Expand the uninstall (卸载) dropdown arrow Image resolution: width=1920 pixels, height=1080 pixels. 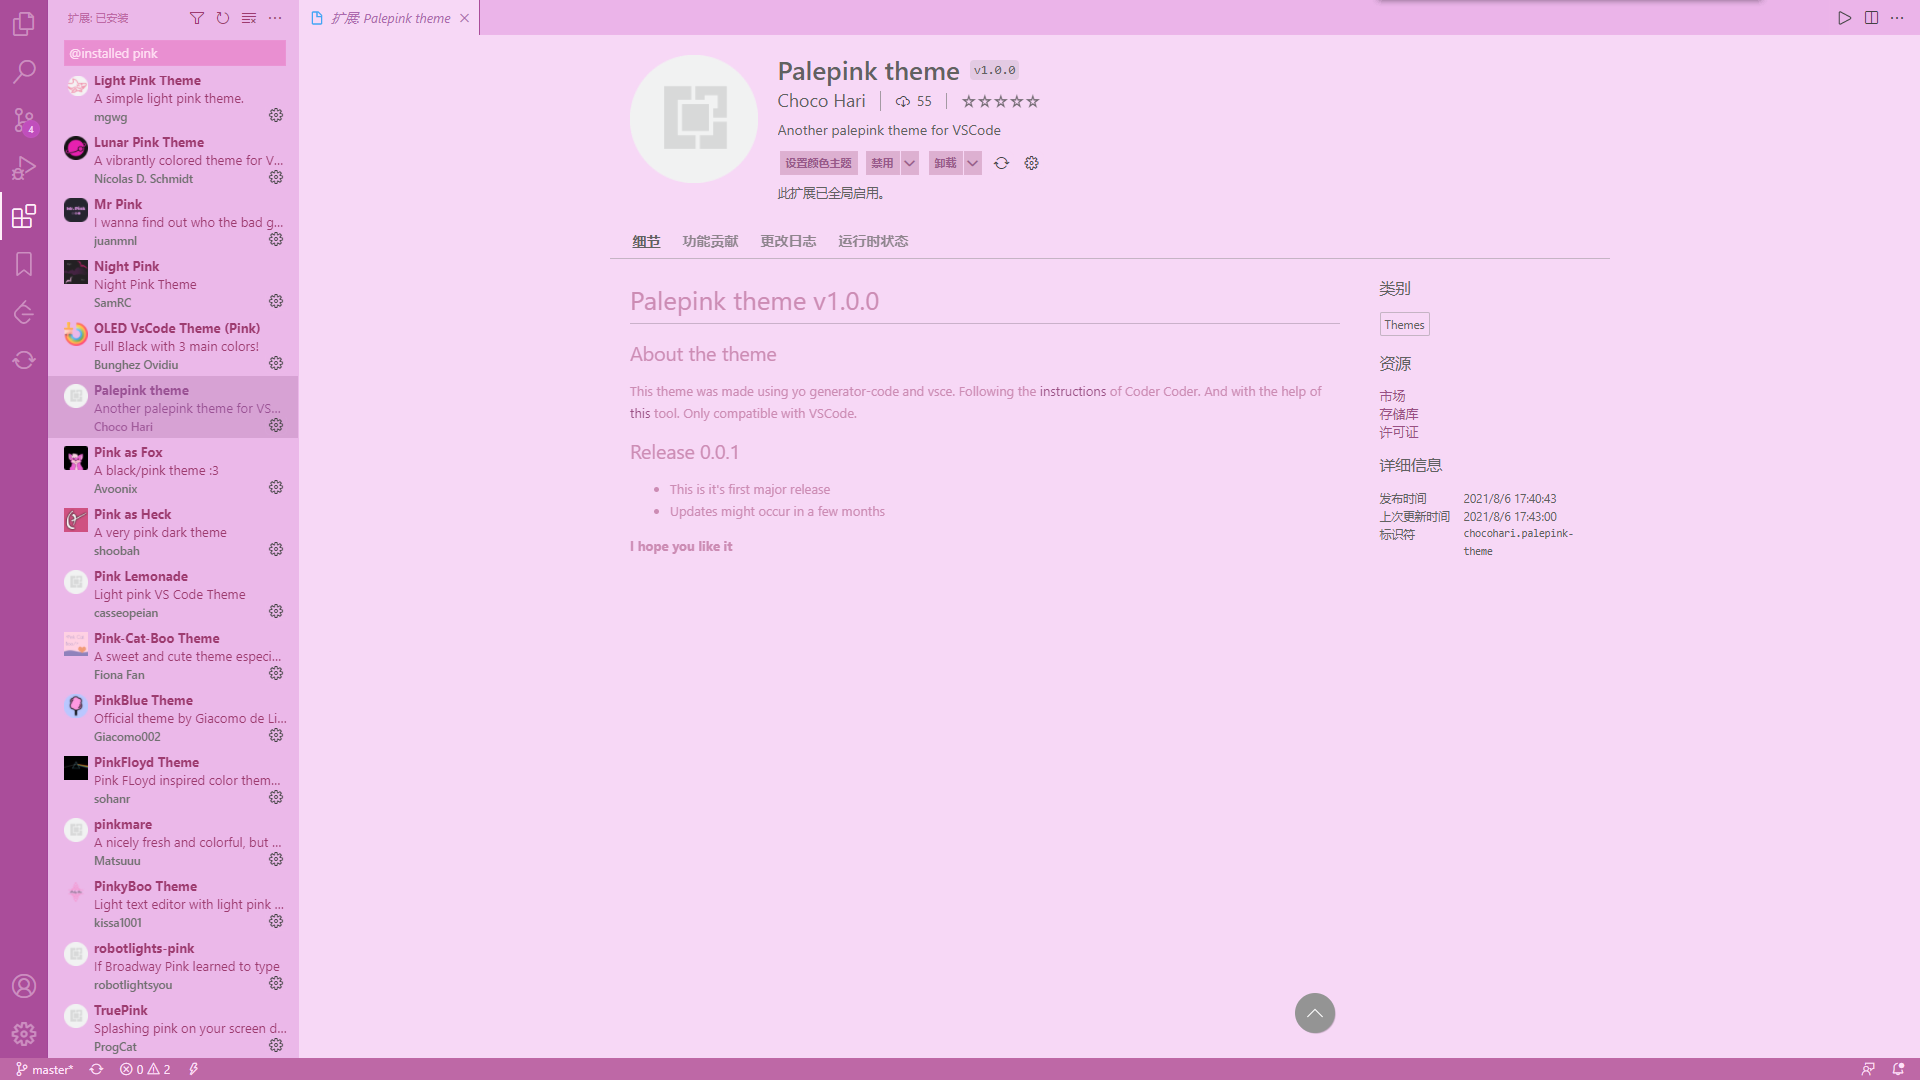pos(972,163)
